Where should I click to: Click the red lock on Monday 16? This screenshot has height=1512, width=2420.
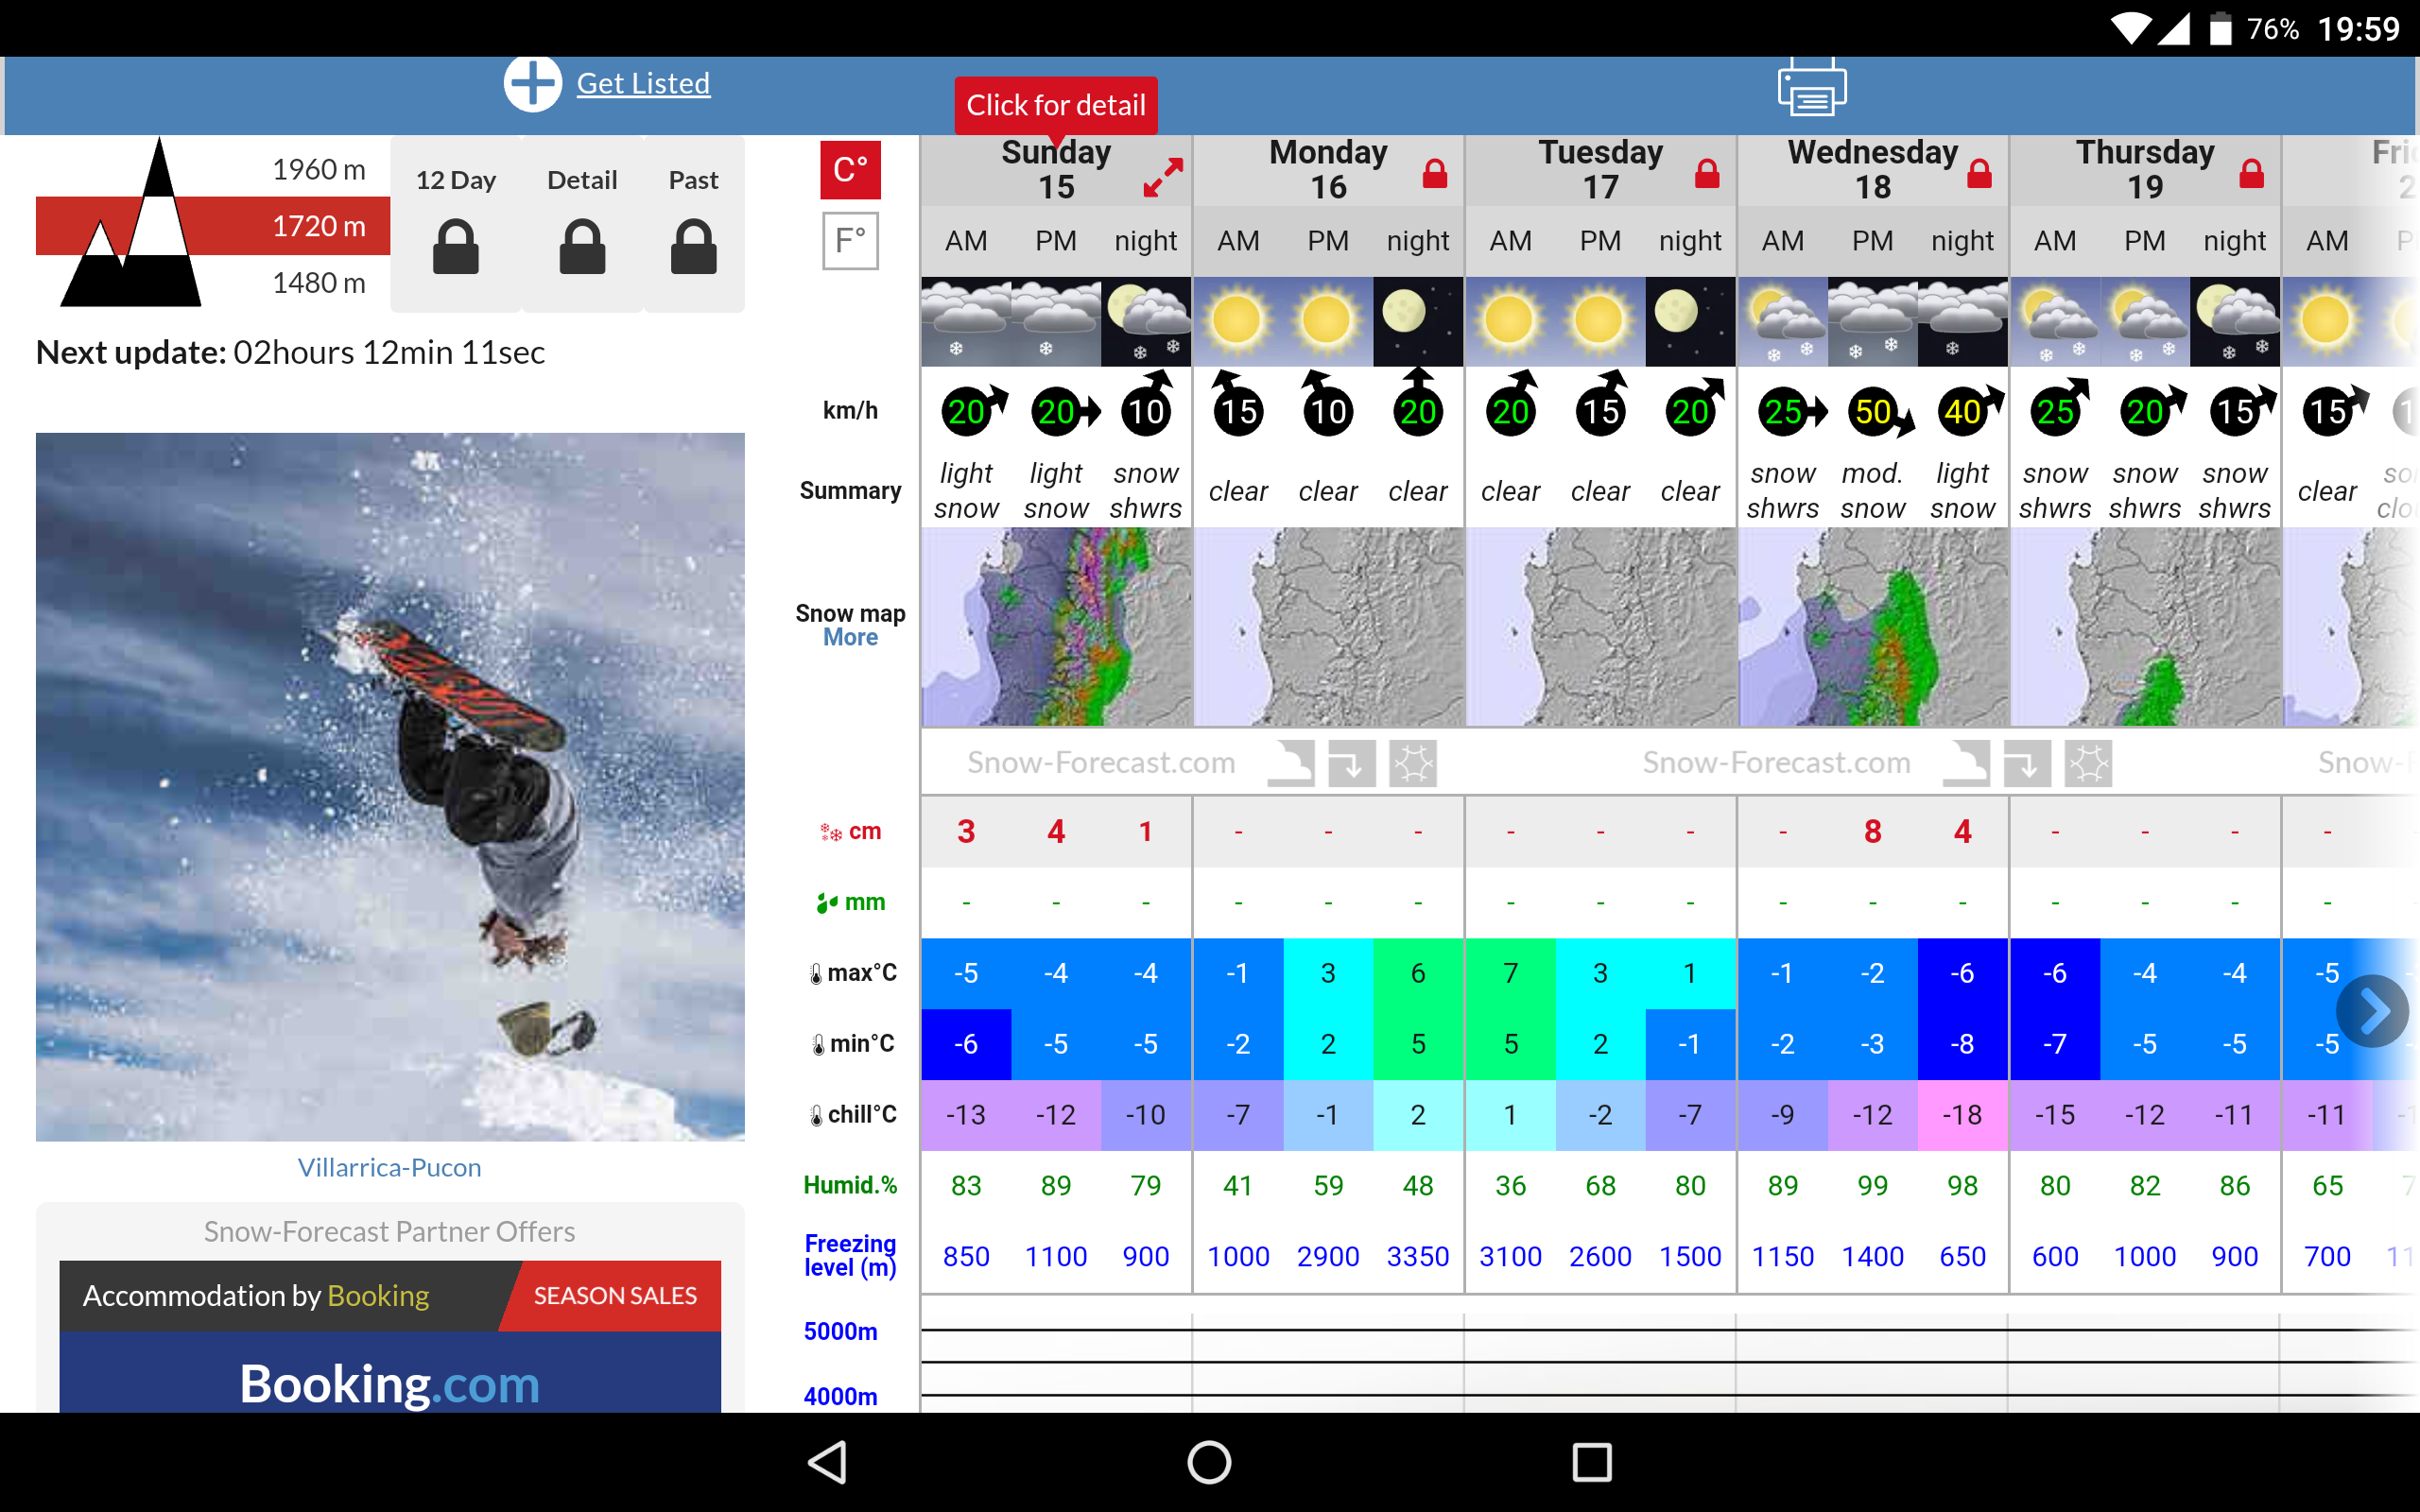[1435, 174]
